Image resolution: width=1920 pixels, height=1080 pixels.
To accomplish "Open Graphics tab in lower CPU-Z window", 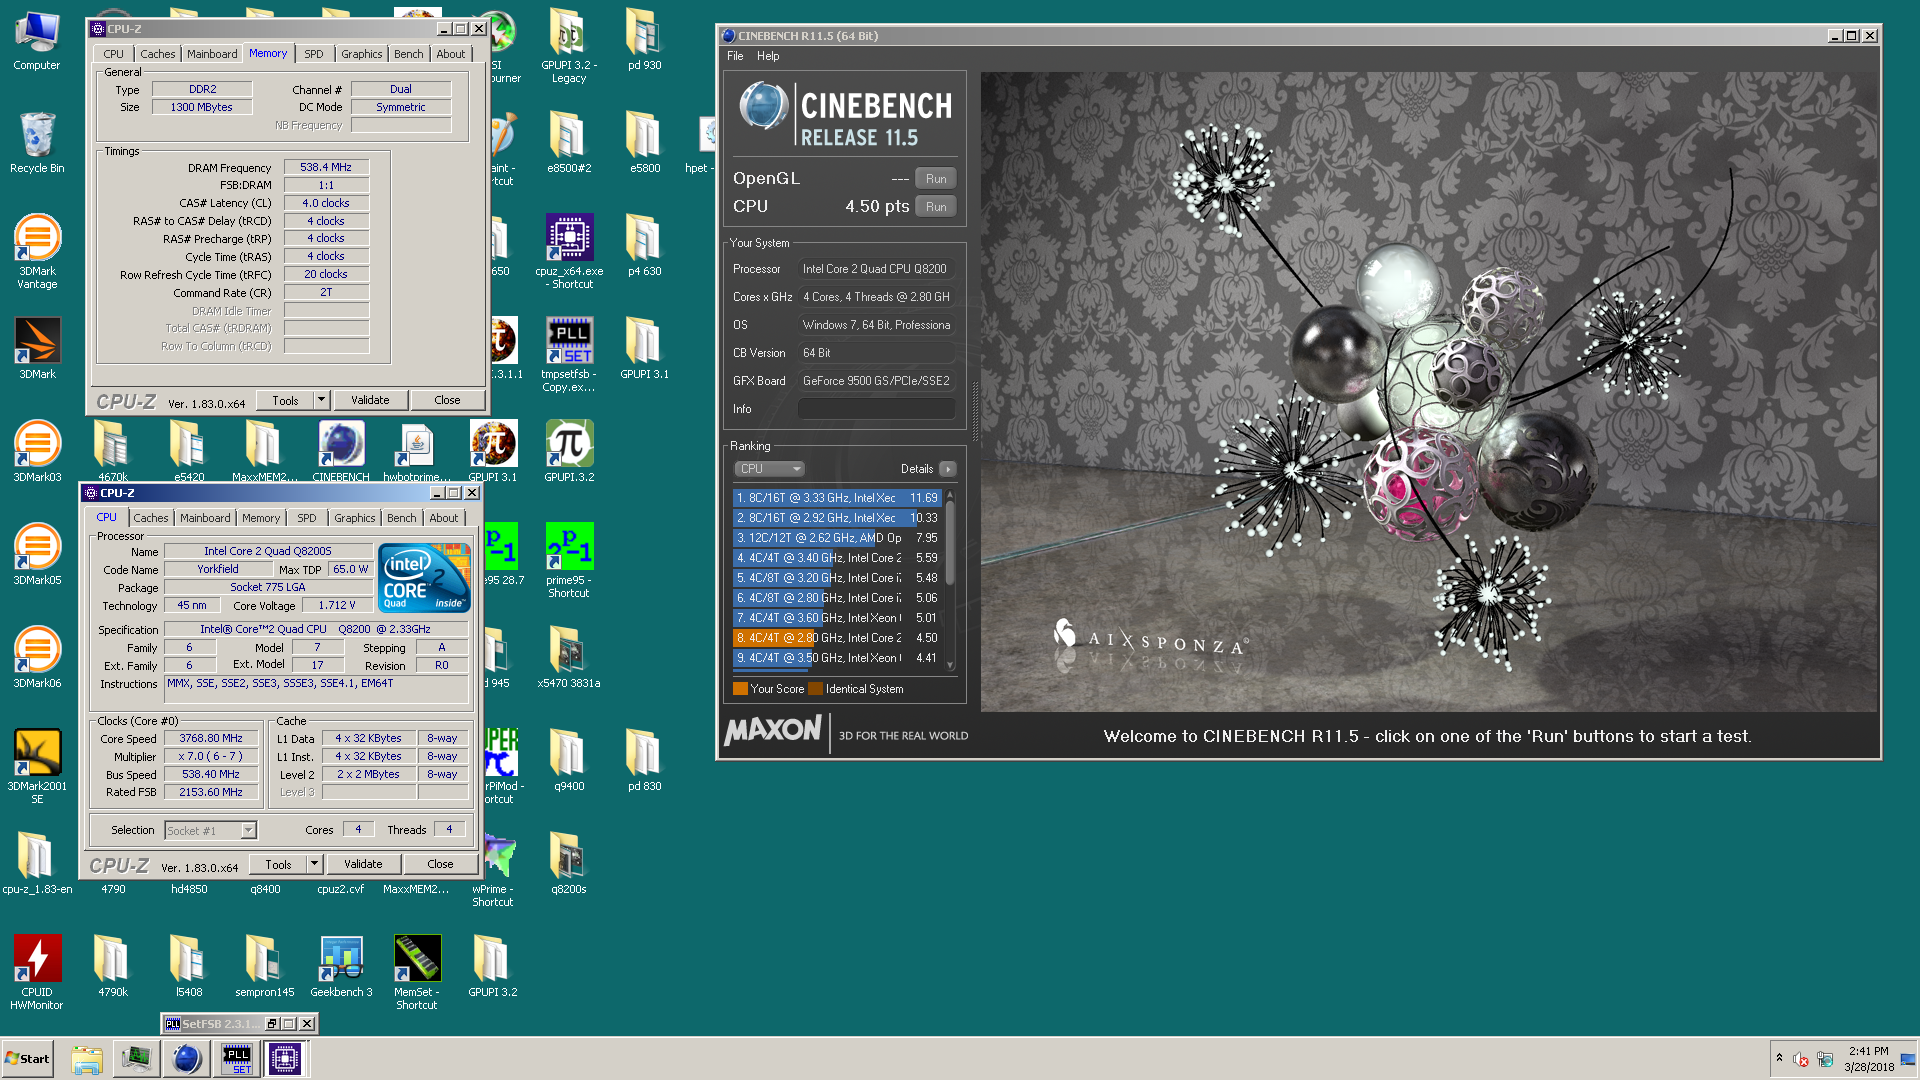I will coord(355,518).
